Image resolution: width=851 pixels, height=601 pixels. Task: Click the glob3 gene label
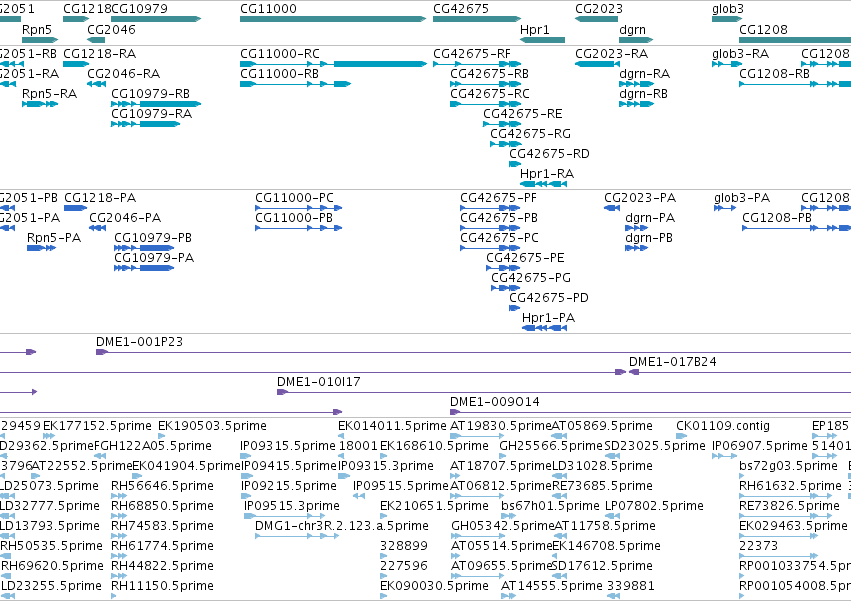click(728, 9)
